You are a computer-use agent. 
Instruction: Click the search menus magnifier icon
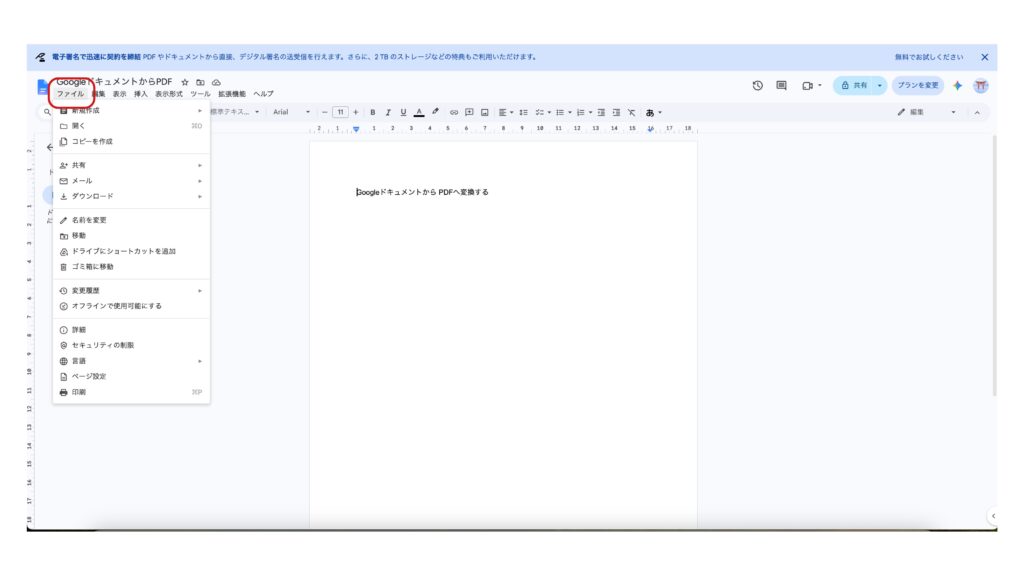pyautogui.click(x=47, y=112)
